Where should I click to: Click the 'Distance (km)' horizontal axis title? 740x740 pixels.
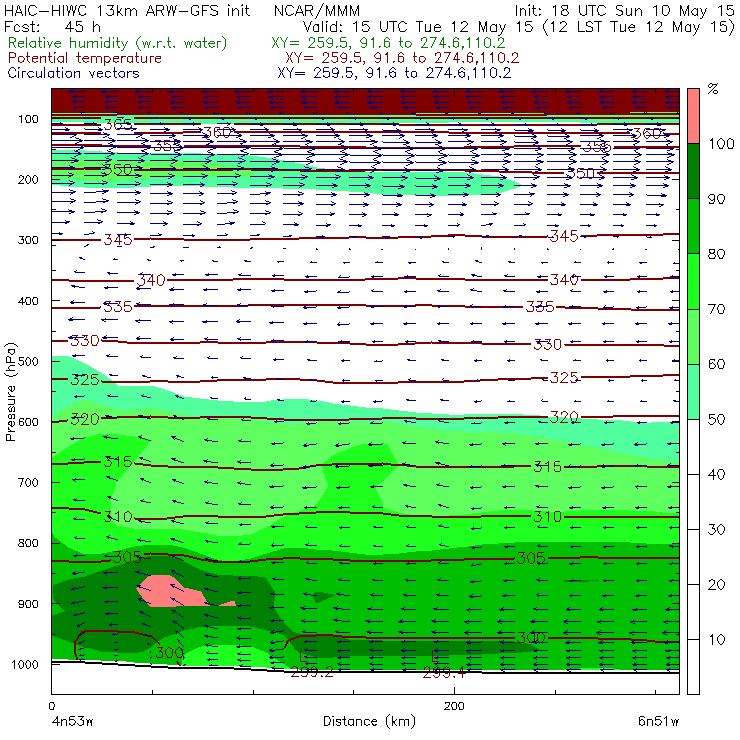[x=369, y=721]
